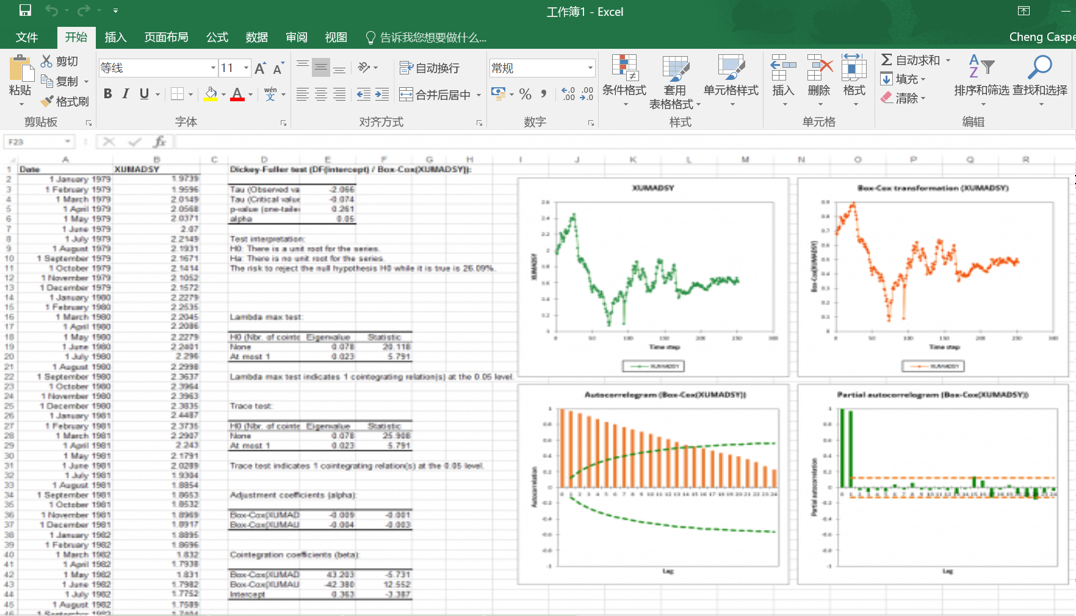The width and height of the screenshot is (1076, 616).
Task: Click the Increase Font Size icon
Action: (x=260, y=68)
